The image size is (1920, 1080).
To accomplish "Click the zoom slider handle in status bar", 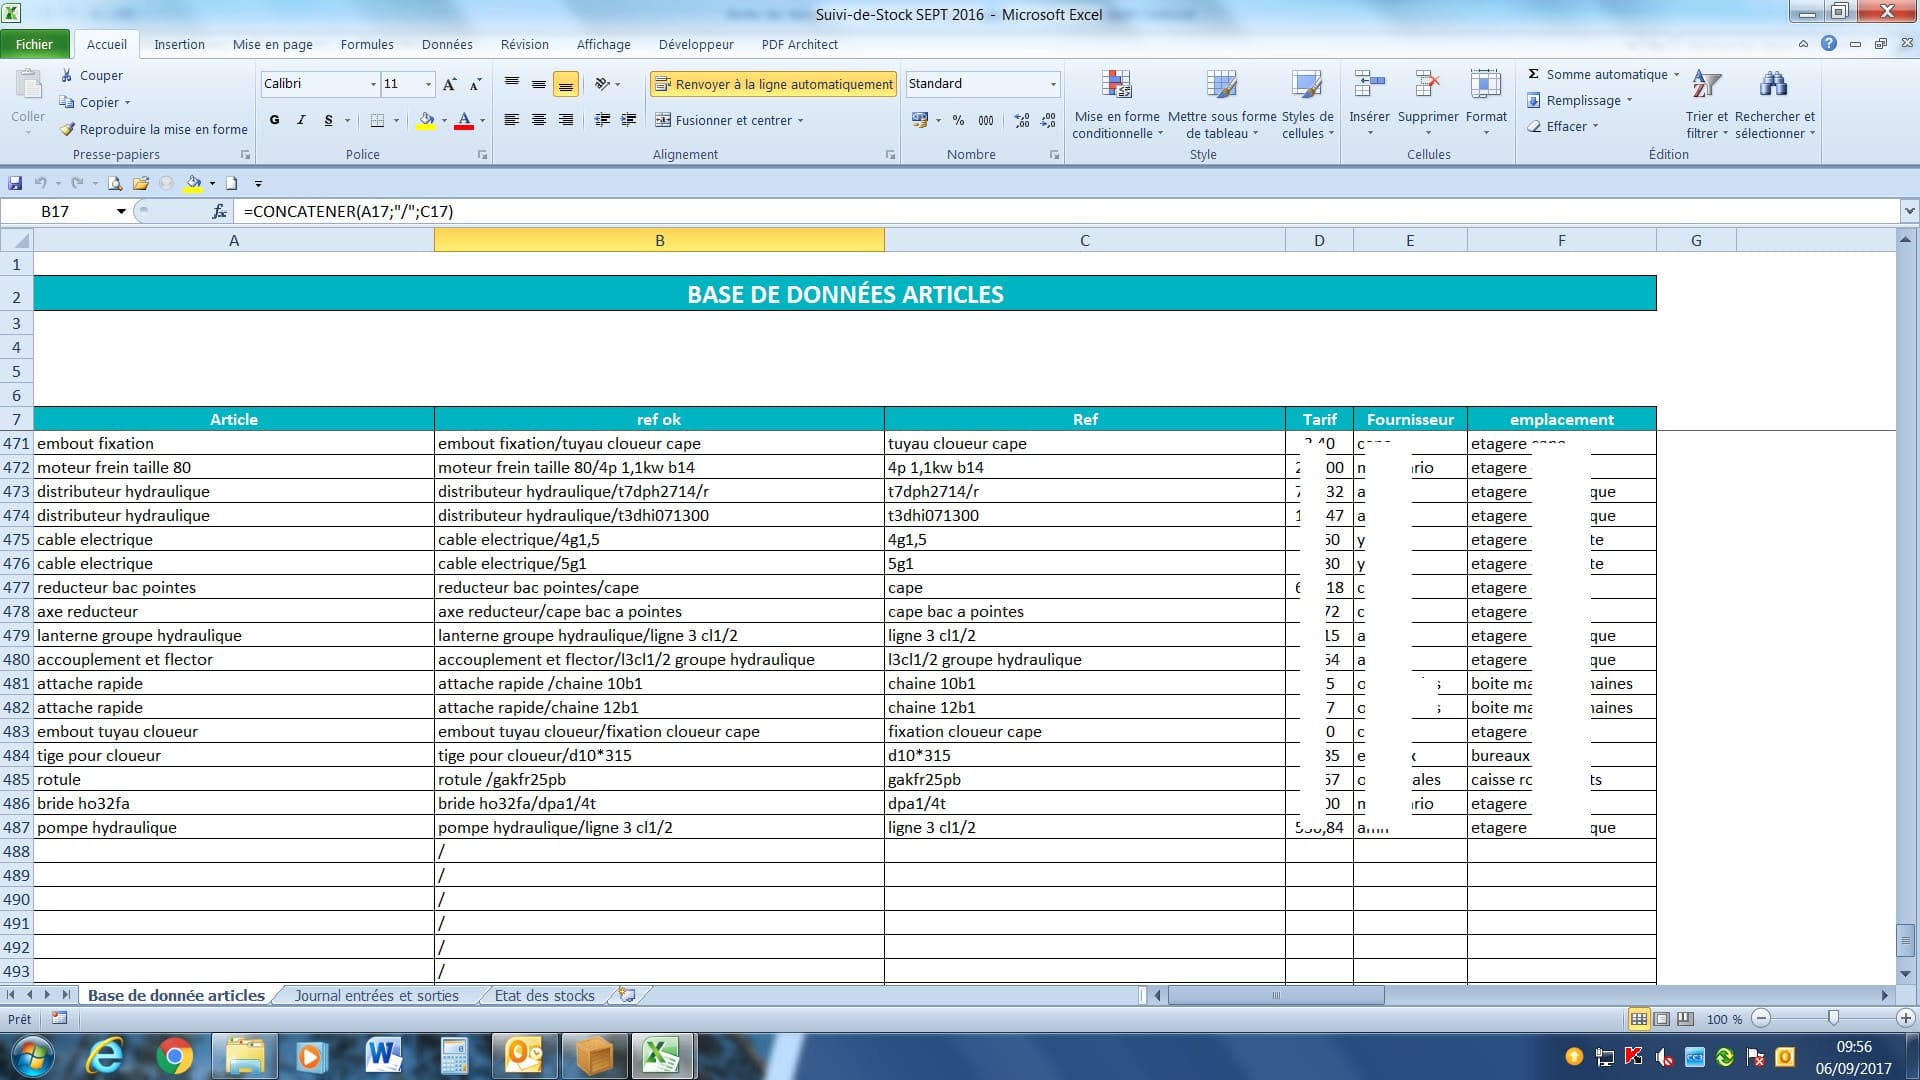I will [1832, 1018].
